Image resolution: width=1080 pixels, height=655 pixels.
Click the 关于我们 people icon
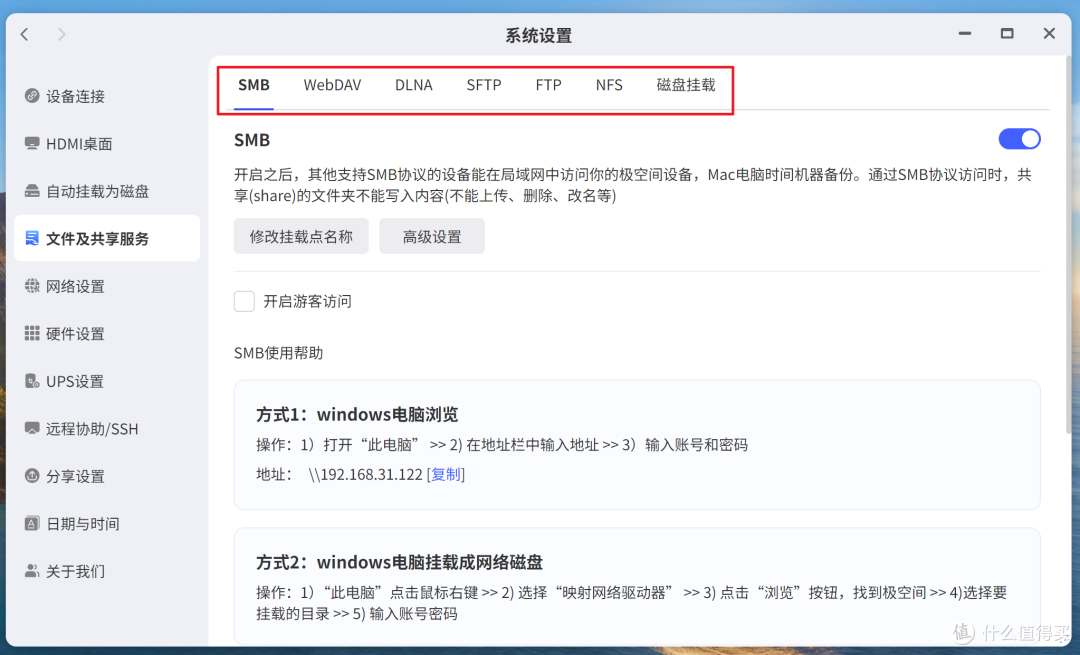coord(32,571)
